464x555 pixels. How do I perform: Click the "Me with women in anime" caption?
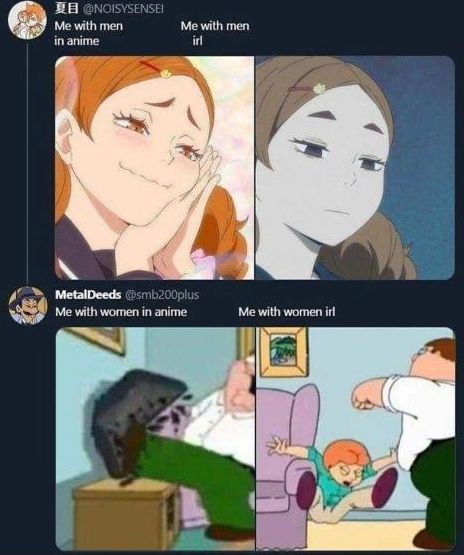click(x=121, y=312)
